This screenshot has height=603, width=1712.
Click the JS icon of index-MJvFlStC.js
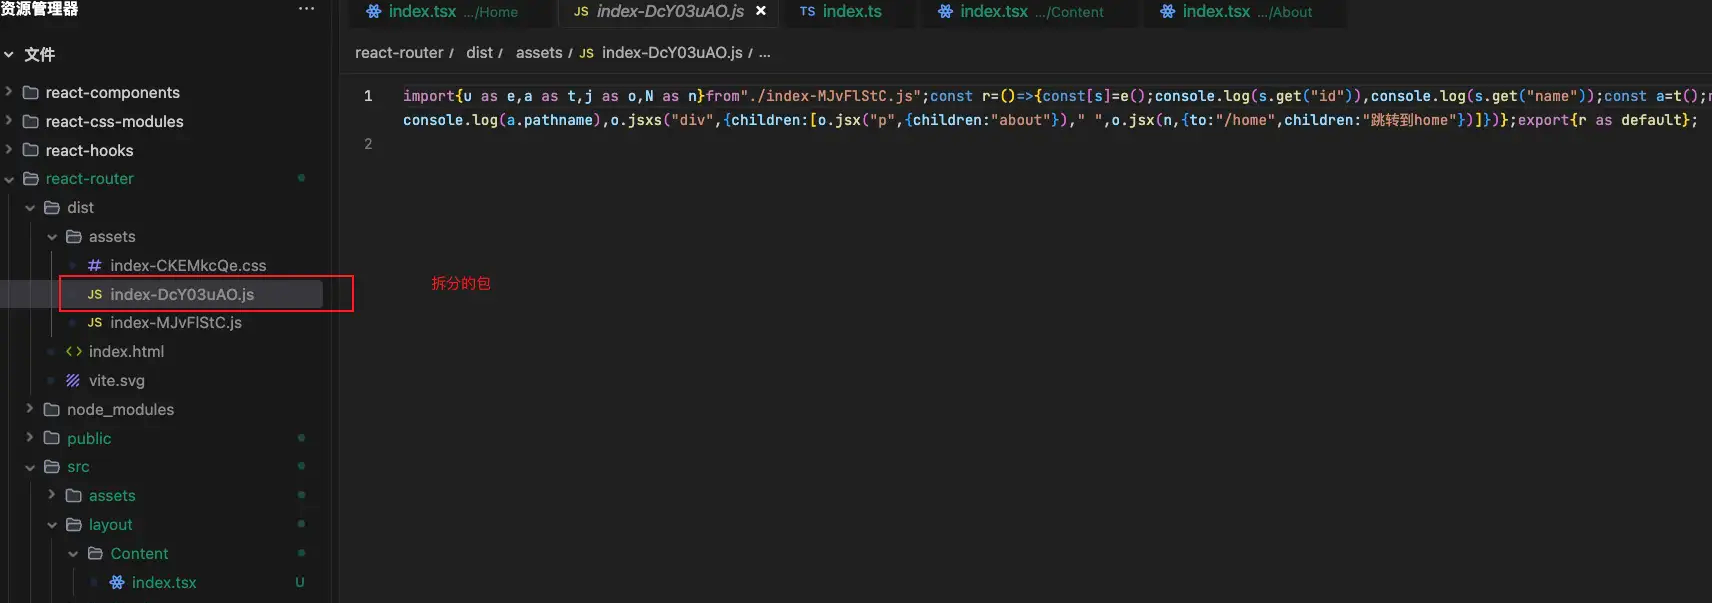pos(94,323)
